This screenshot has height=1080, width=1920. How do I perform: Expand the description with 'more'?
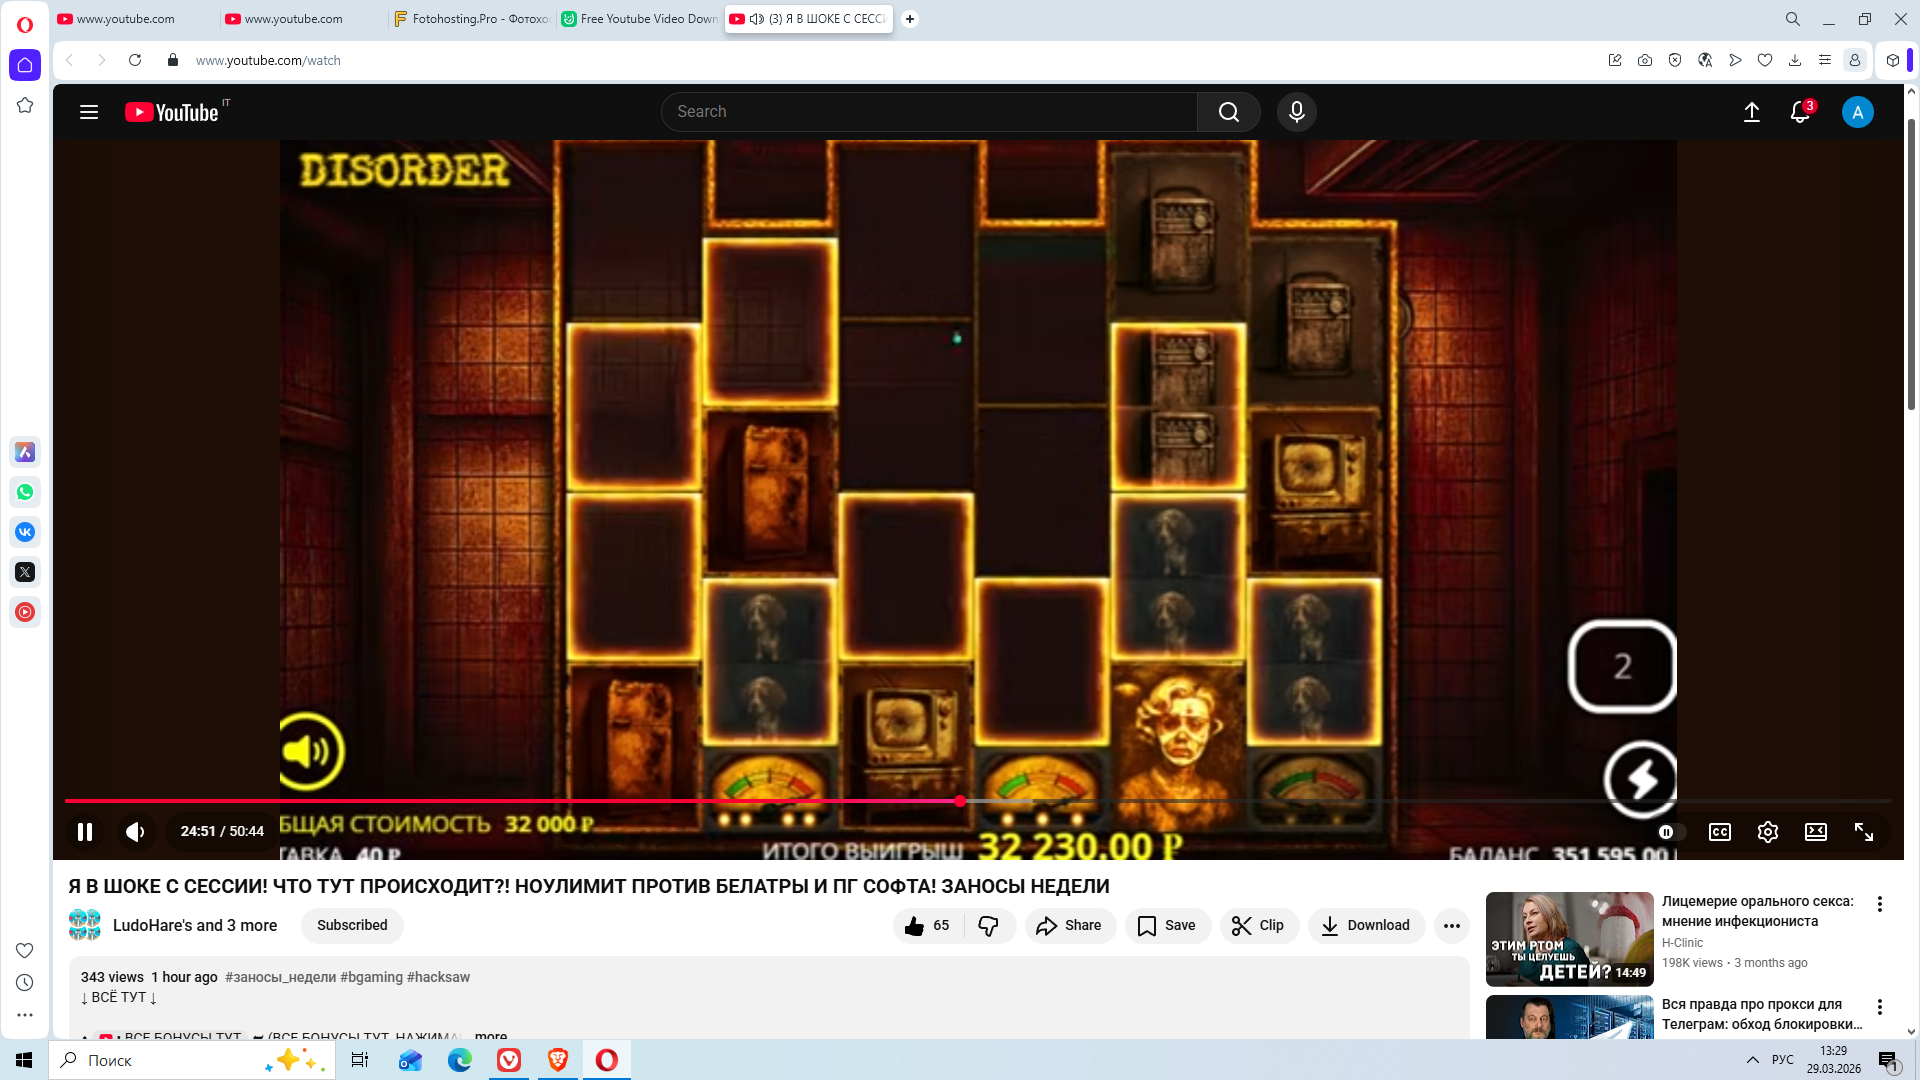(x=490, y=1035)
